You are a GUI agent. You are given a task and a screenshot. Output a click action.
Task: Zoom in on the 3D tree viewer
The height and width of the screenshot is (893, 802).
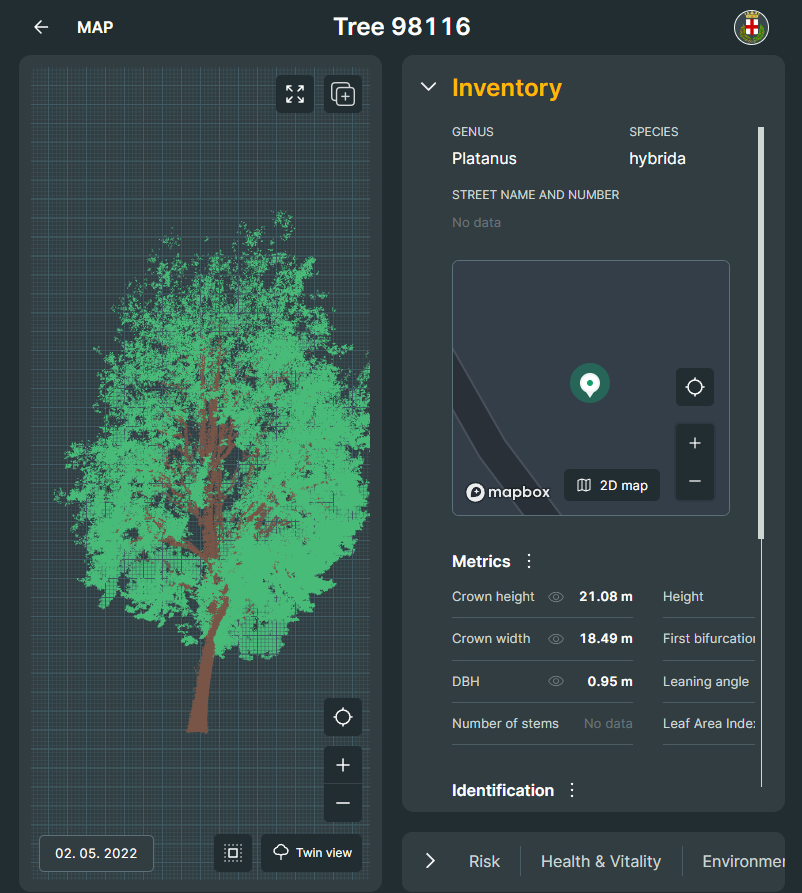(x=343, y=765)
